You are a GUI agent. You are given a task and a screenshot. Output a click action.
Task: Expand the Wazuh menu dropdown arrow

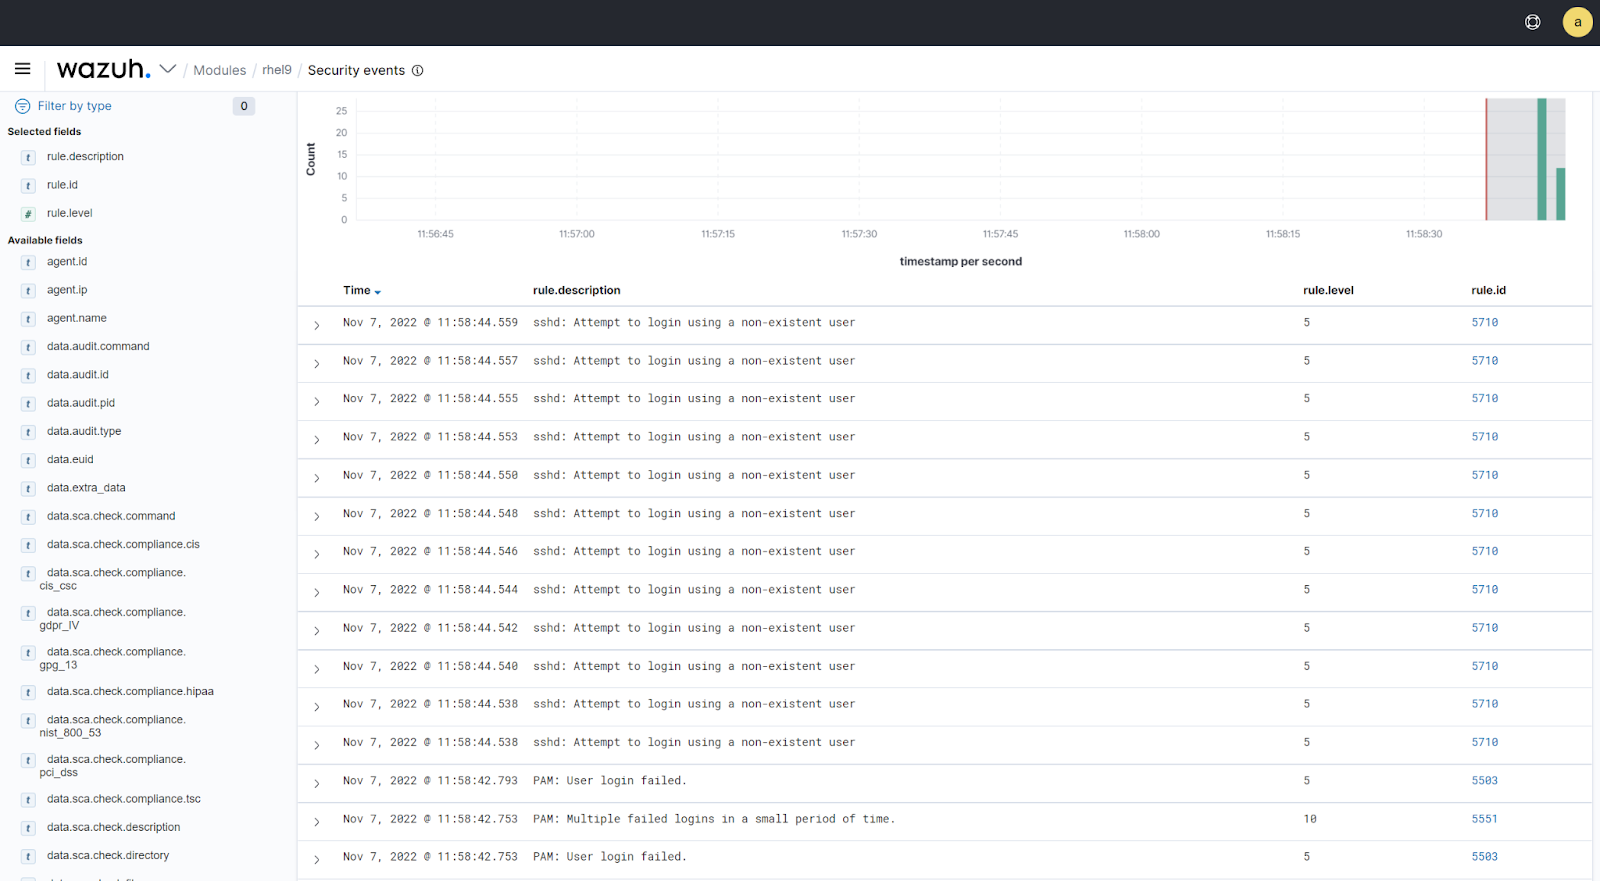168,69
